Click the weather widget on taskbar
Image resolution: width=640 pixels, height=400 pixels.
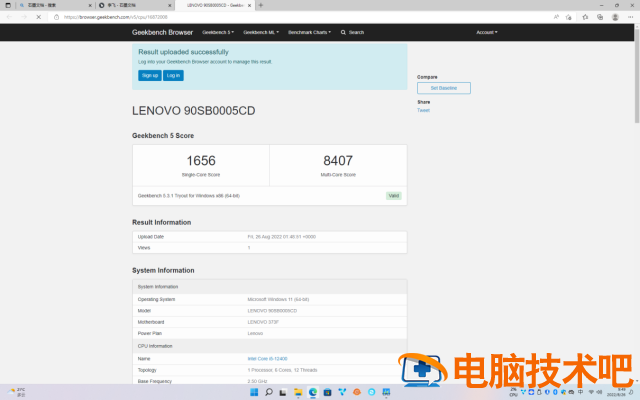pos(16,392)
